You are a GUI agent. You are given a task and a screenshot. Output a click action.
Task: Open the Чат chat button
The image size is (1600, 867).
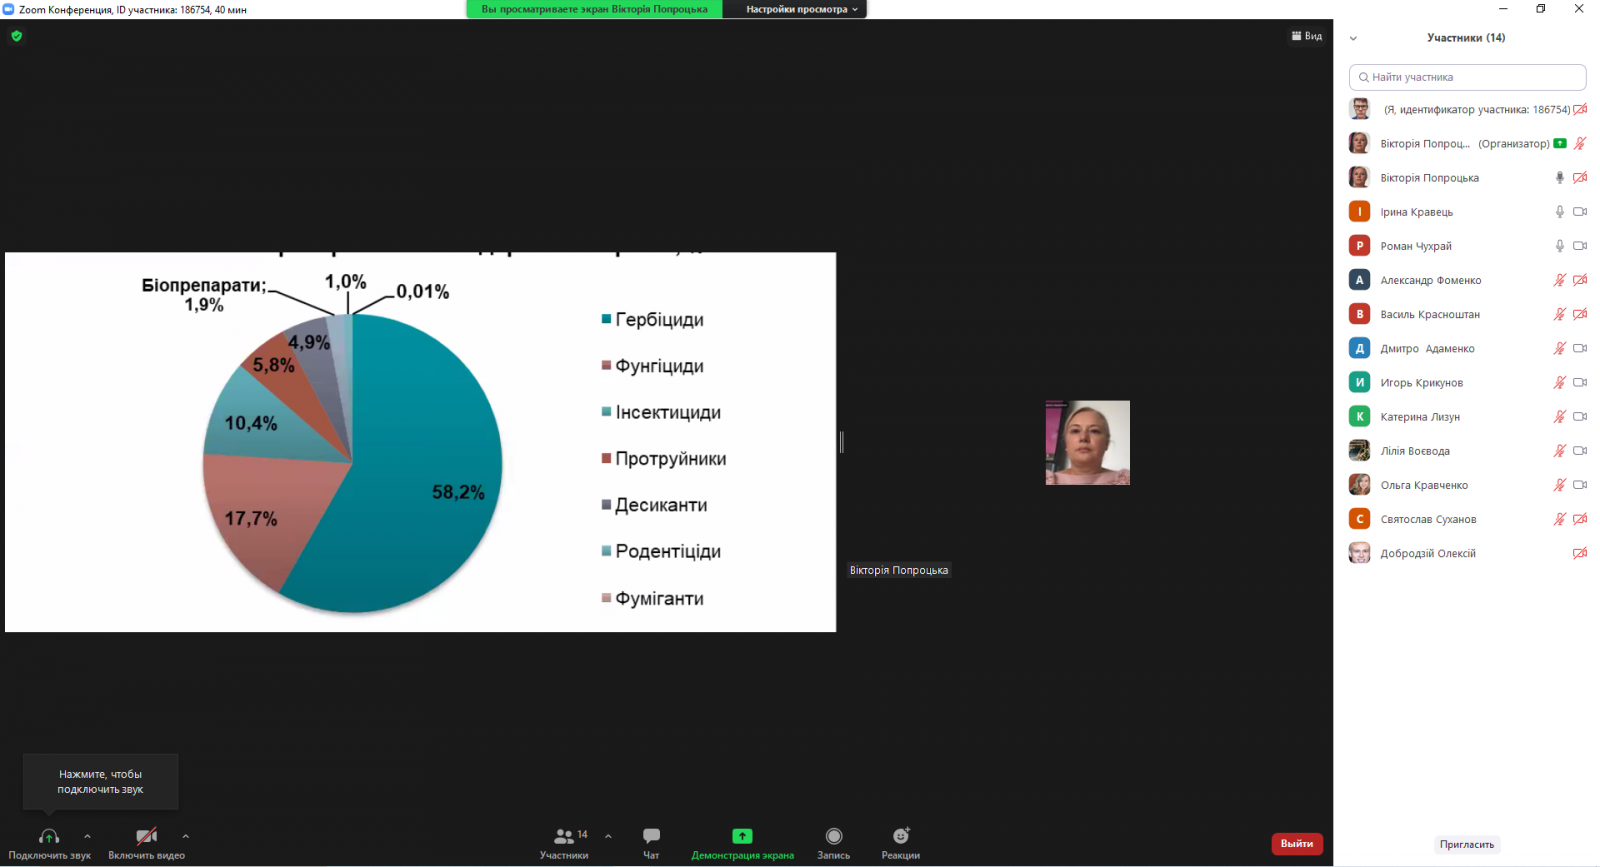(651, 842)
